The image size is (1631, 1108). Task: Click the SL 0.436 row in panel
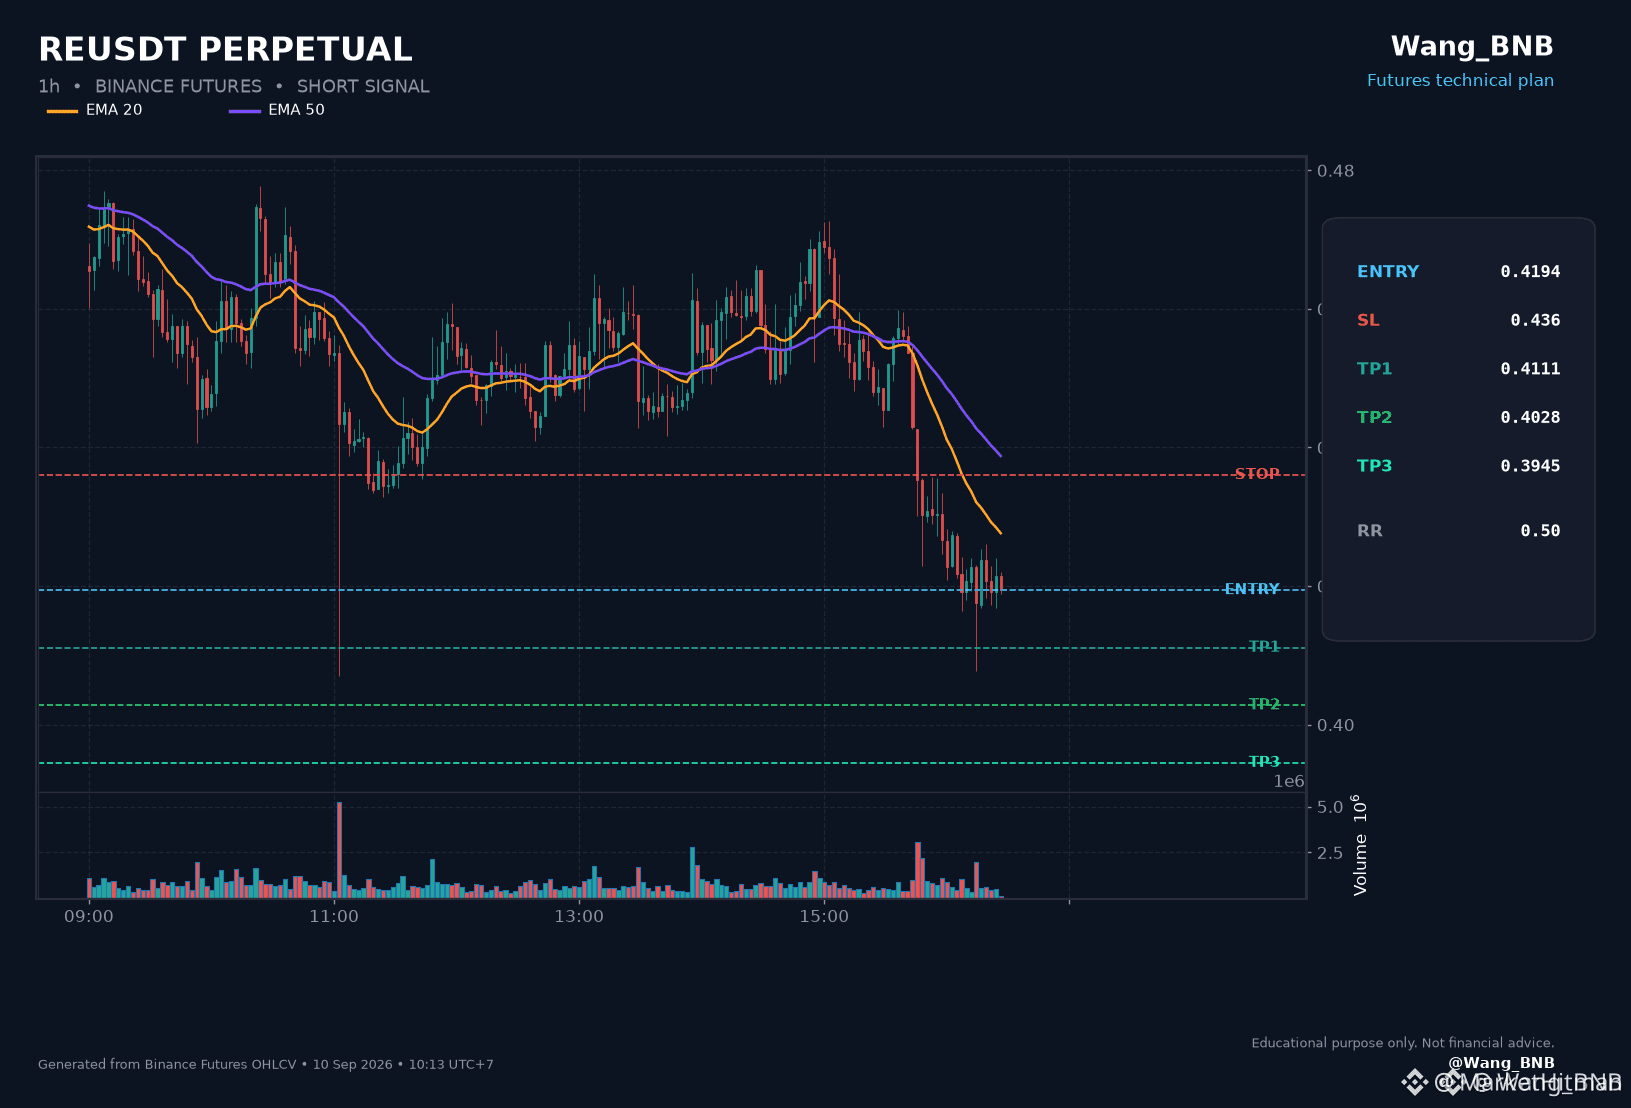pos(1458,320)
